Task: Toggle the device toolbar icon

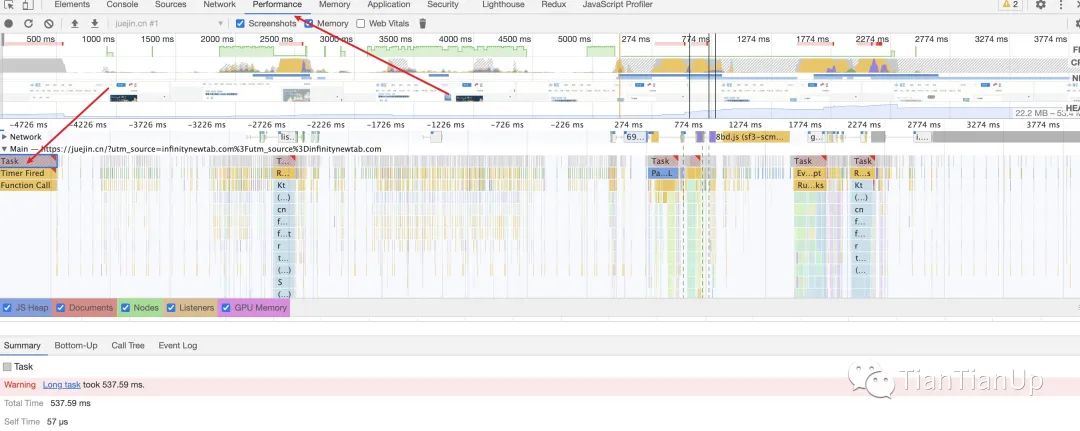Action: point(28,5)
